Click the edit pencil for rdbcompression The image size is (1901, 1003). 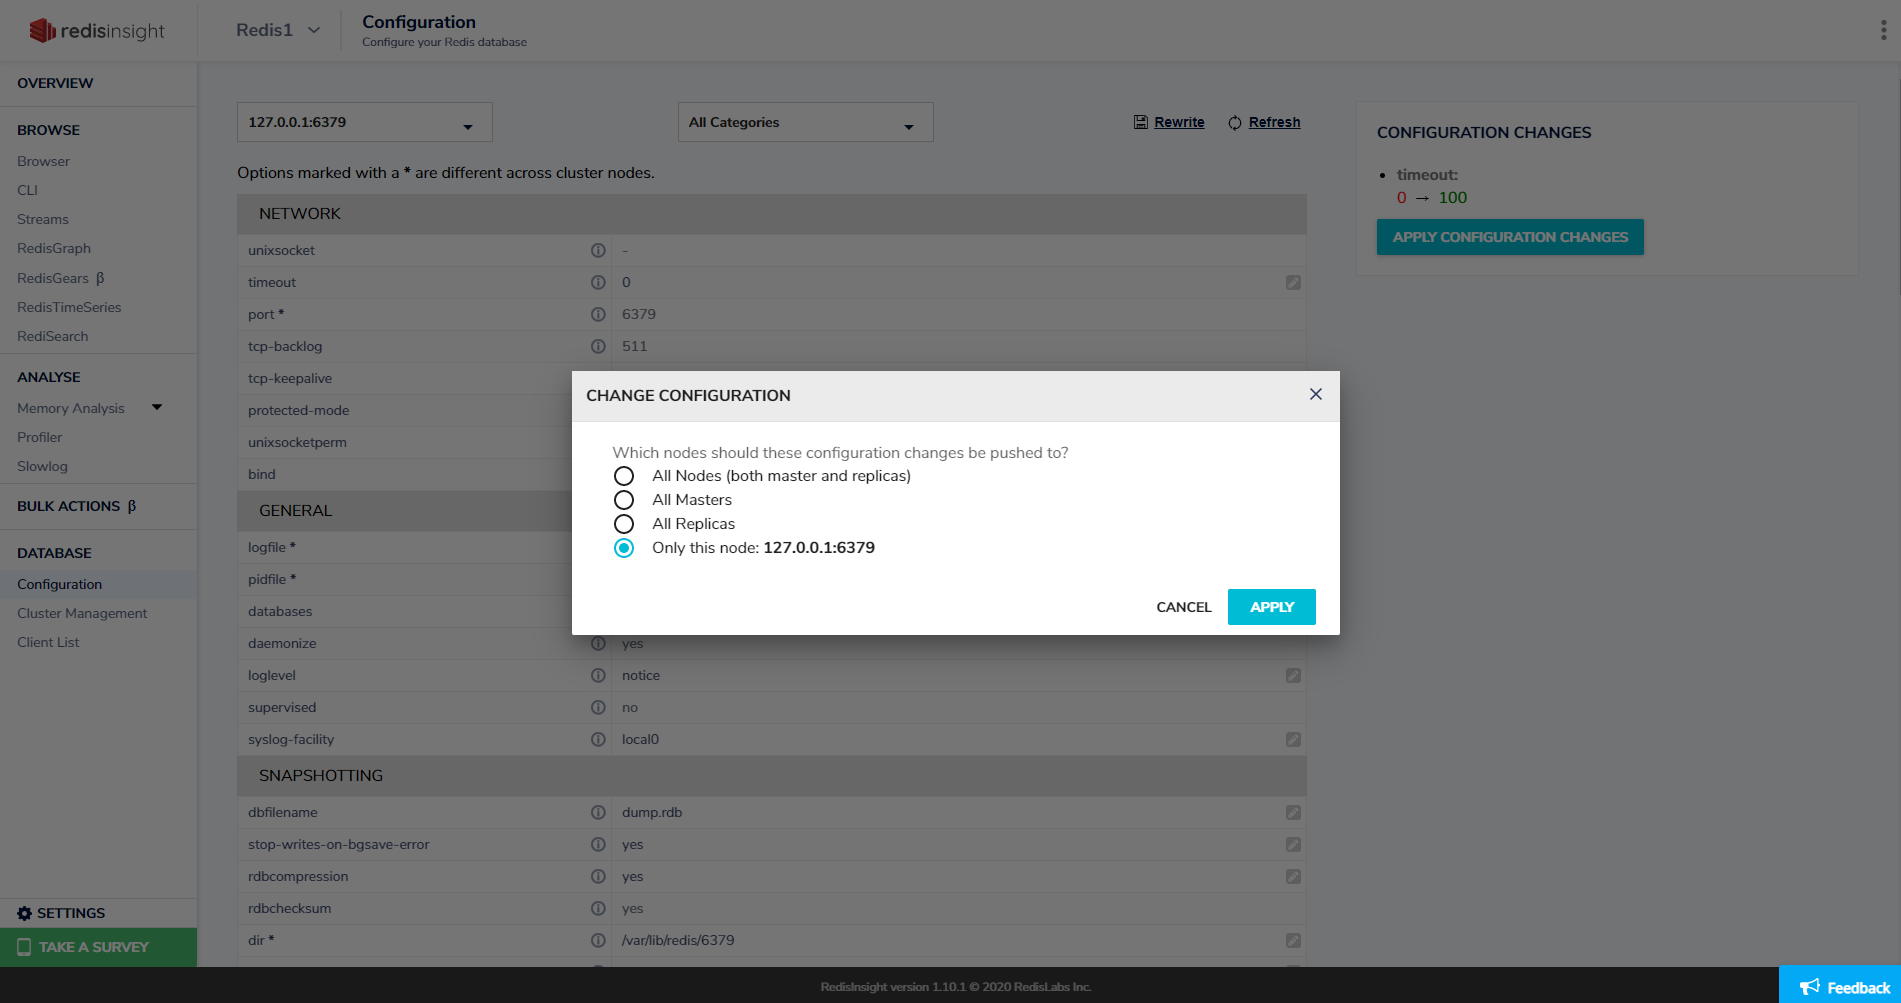coord(1293,877)
